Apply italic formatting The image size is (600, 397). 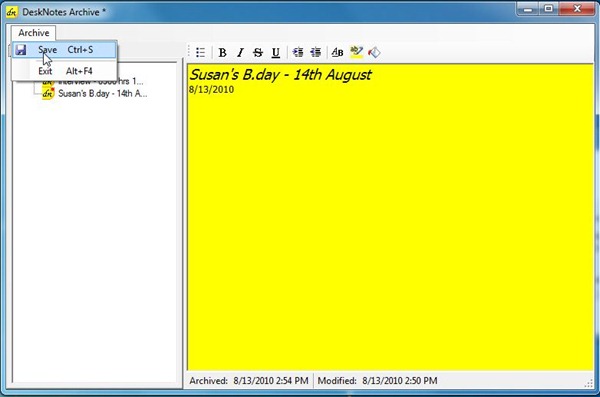point(240,52)
